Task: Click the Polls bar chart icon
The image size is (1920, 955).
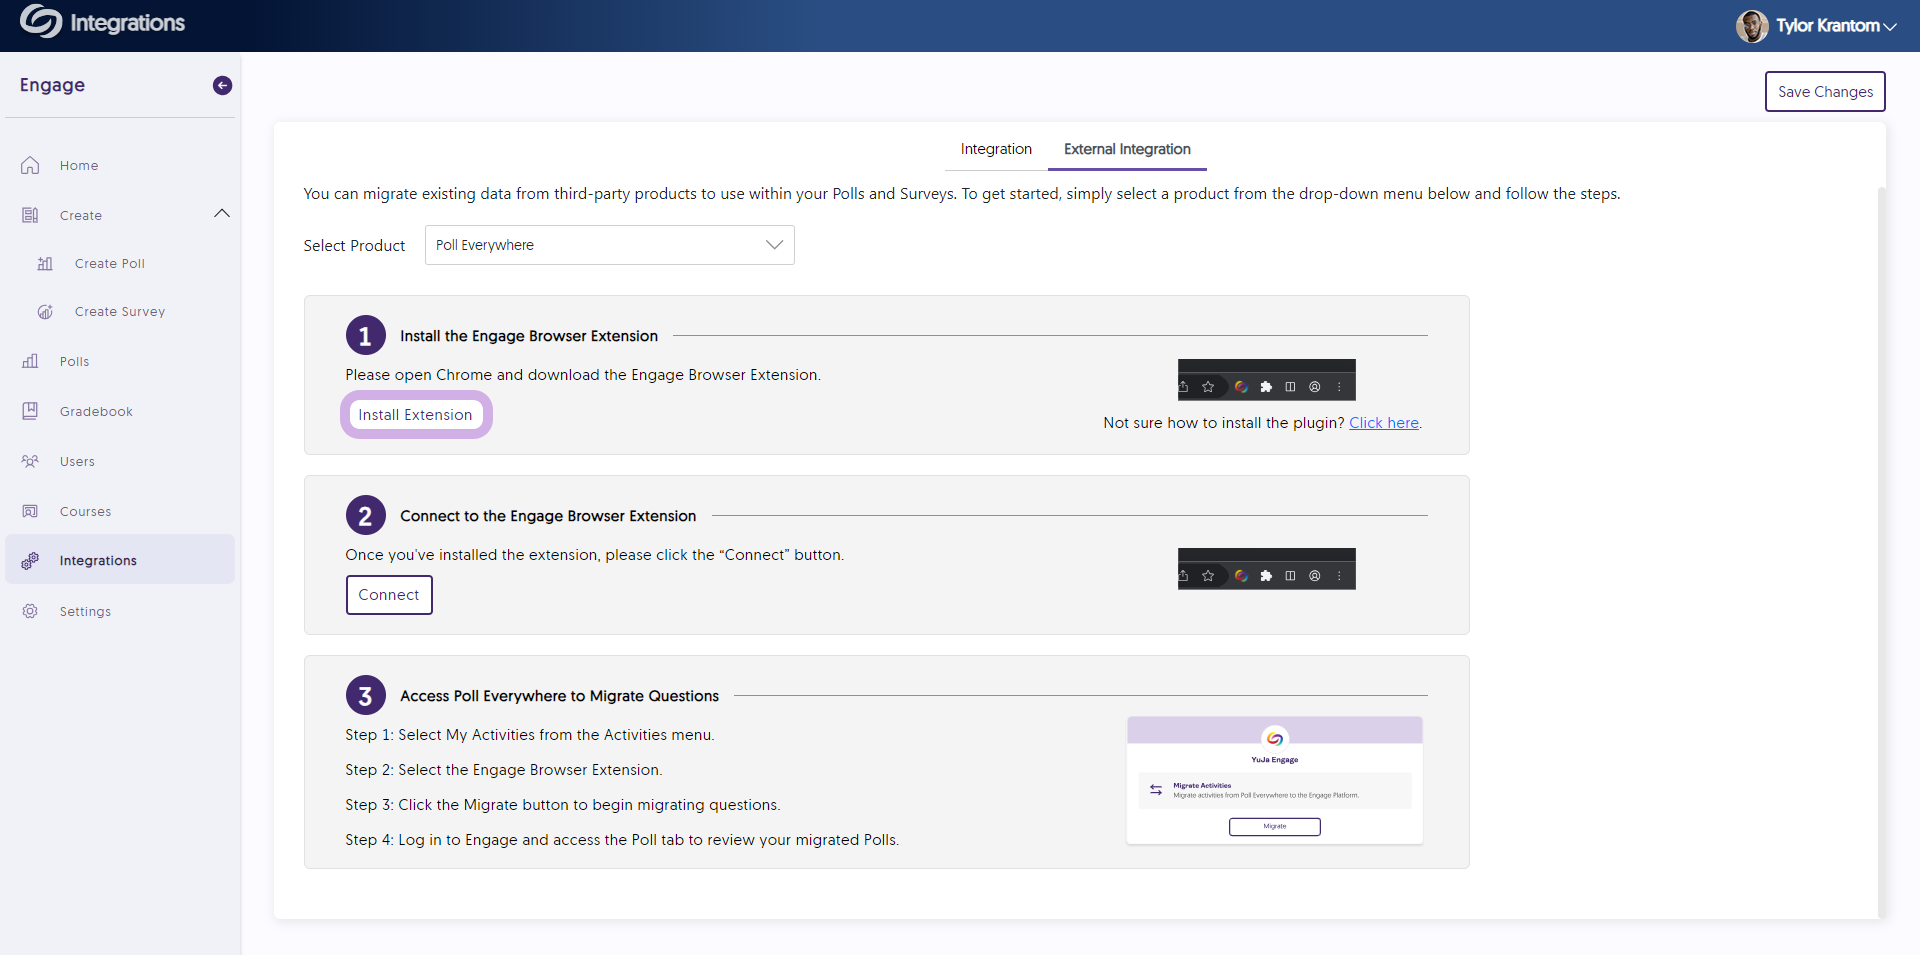Action: 30,361
